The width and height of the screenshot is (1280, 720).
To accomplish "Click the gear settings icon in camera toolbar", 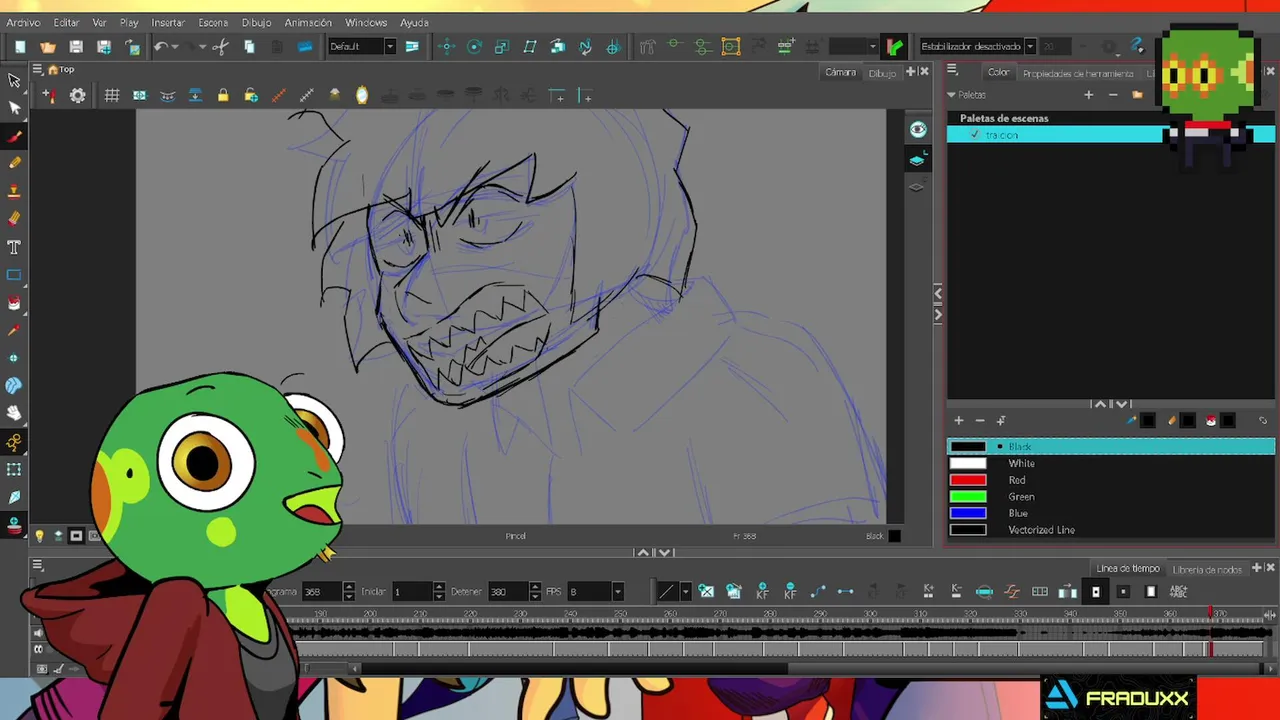I will (x=77, y=96).
